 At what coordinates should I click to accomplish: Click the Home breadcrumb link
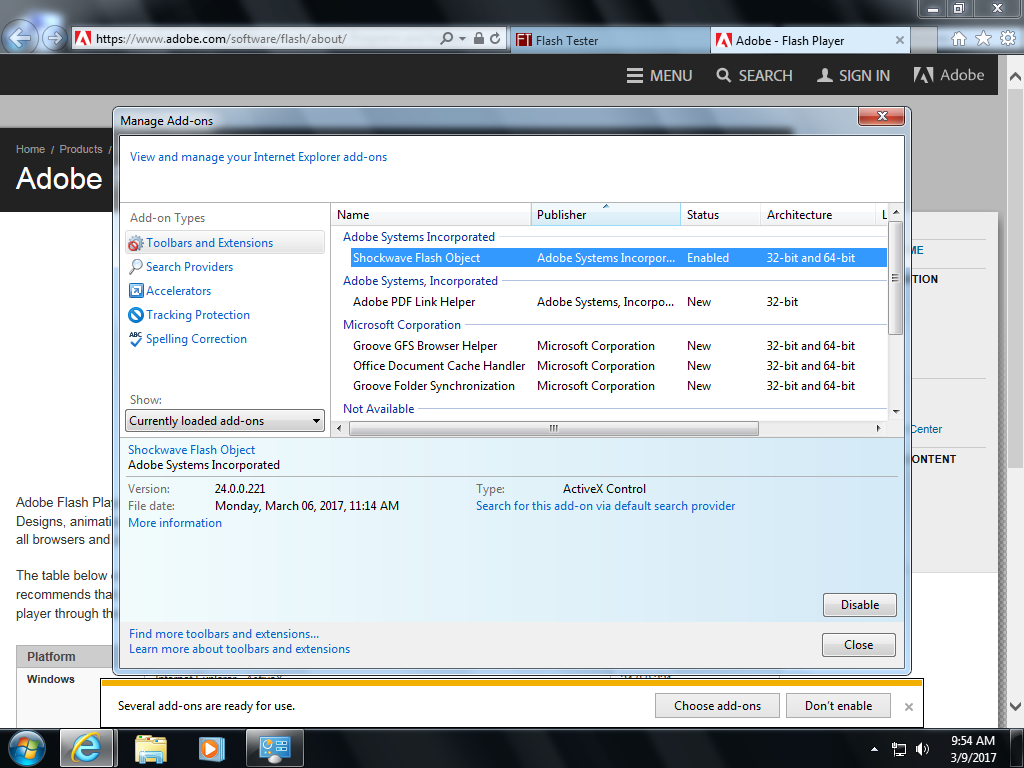click(x=30, y=150)
